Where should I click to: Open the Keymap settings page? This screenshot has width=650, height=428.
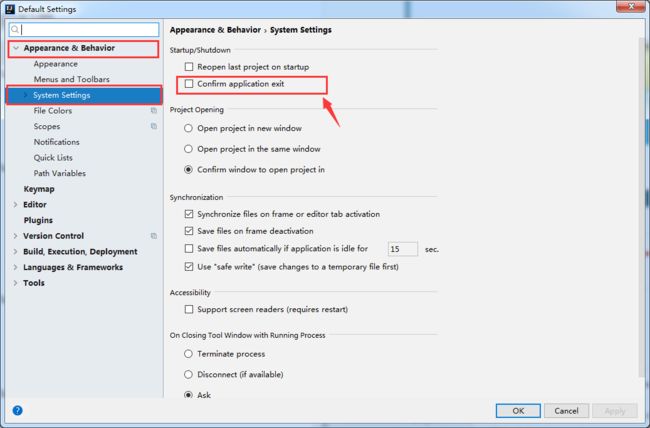[x=39, y=189]
